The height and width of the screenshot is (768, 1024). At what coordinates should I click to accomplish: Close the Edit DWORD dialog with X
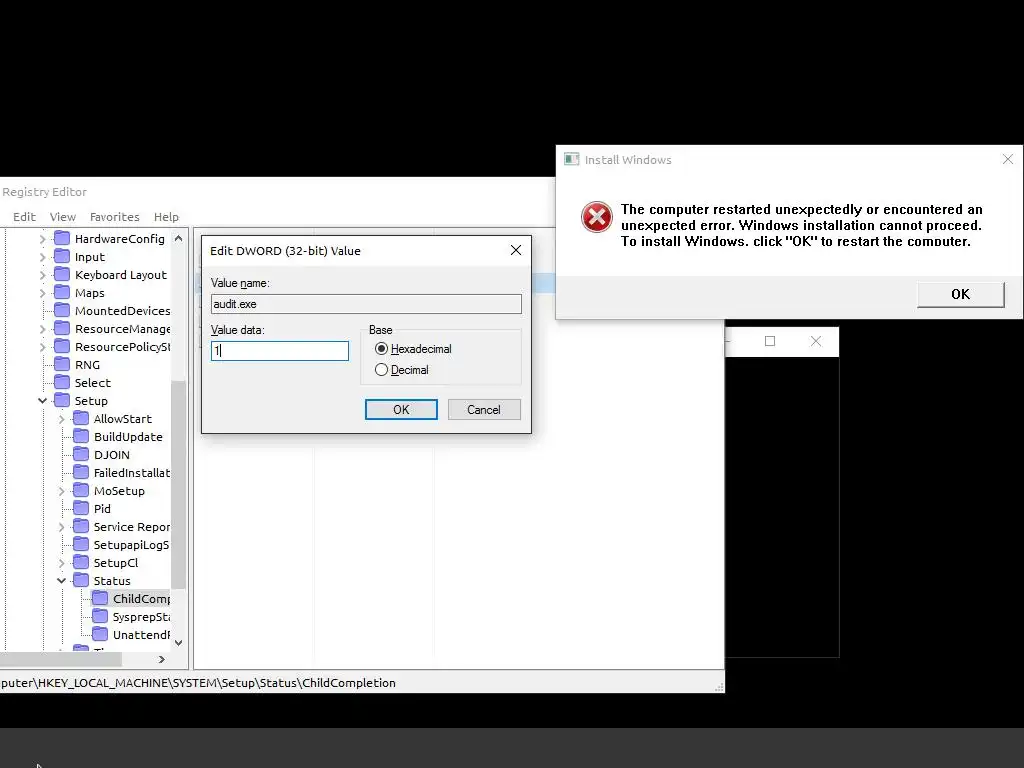point(516,250)
